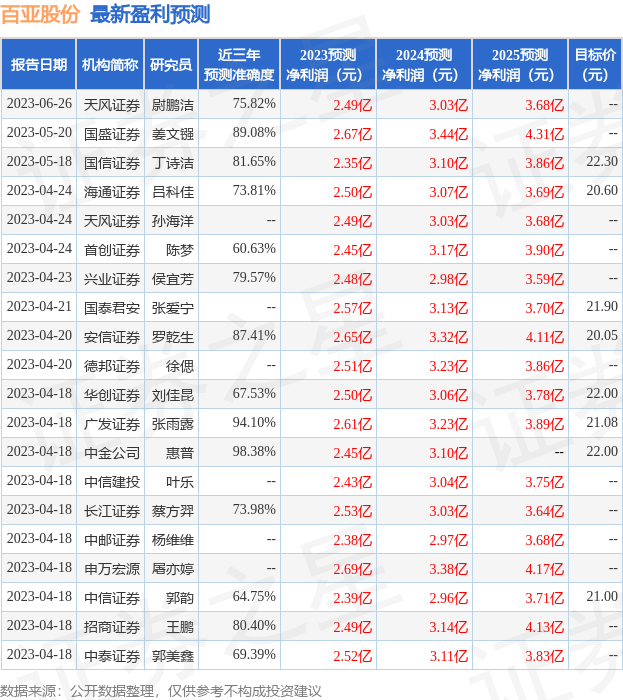Click institution 中信证券
The width and height of the screenshot is (623, 700).
112,599
